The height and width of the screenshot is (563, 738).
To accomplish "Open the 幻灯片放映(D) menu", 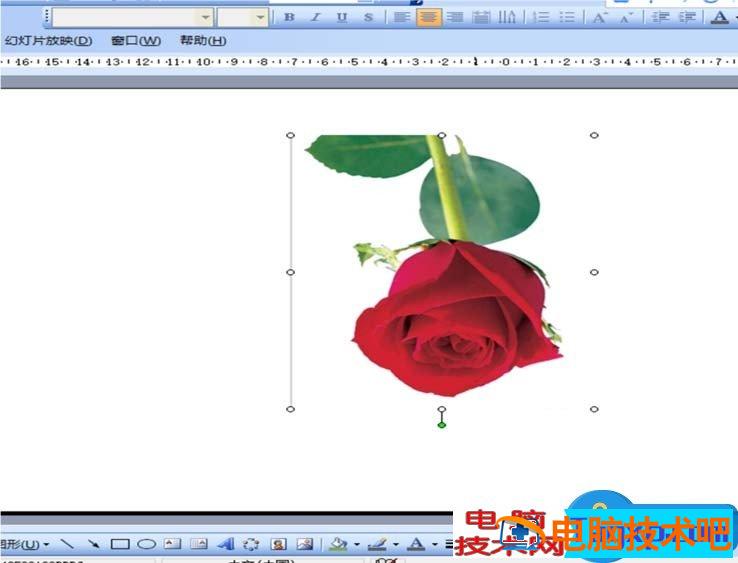I will (48, 41).
